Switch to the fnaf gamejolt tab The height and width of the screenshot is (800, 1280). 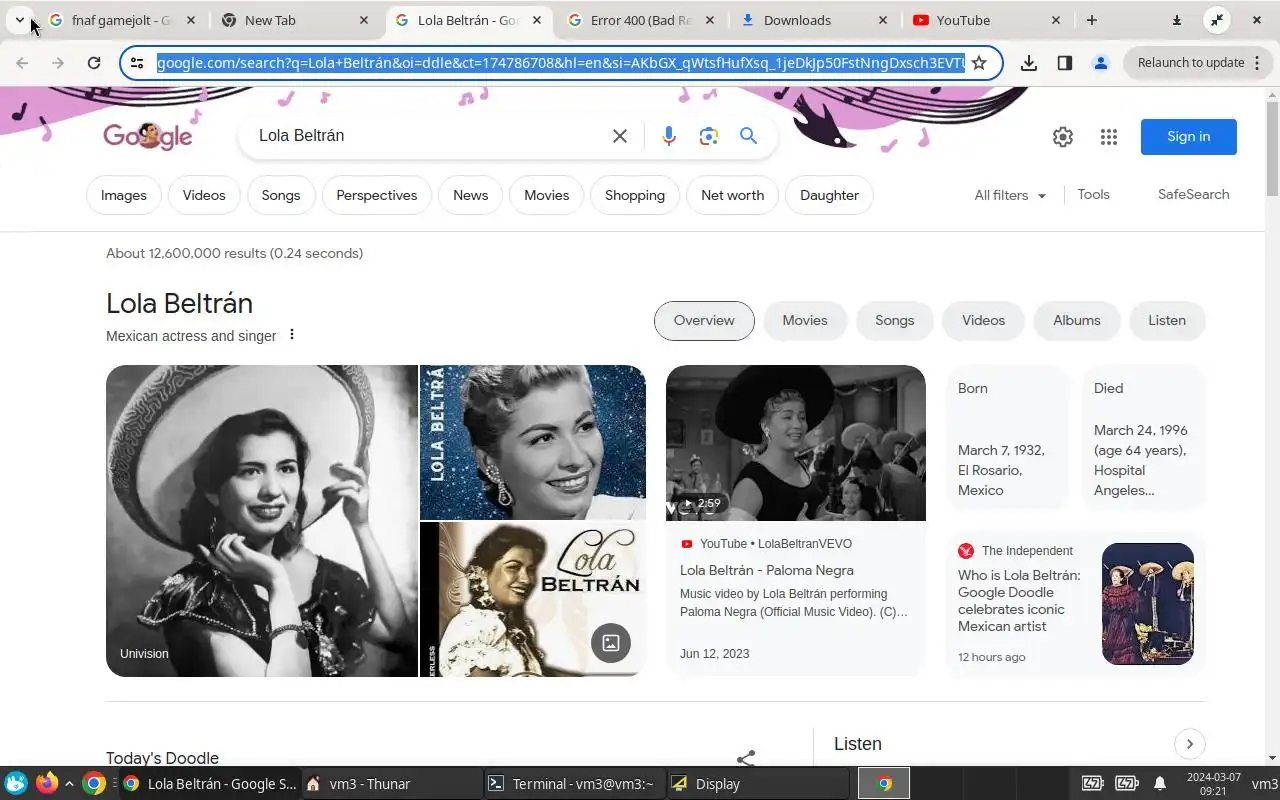point(122,20)
